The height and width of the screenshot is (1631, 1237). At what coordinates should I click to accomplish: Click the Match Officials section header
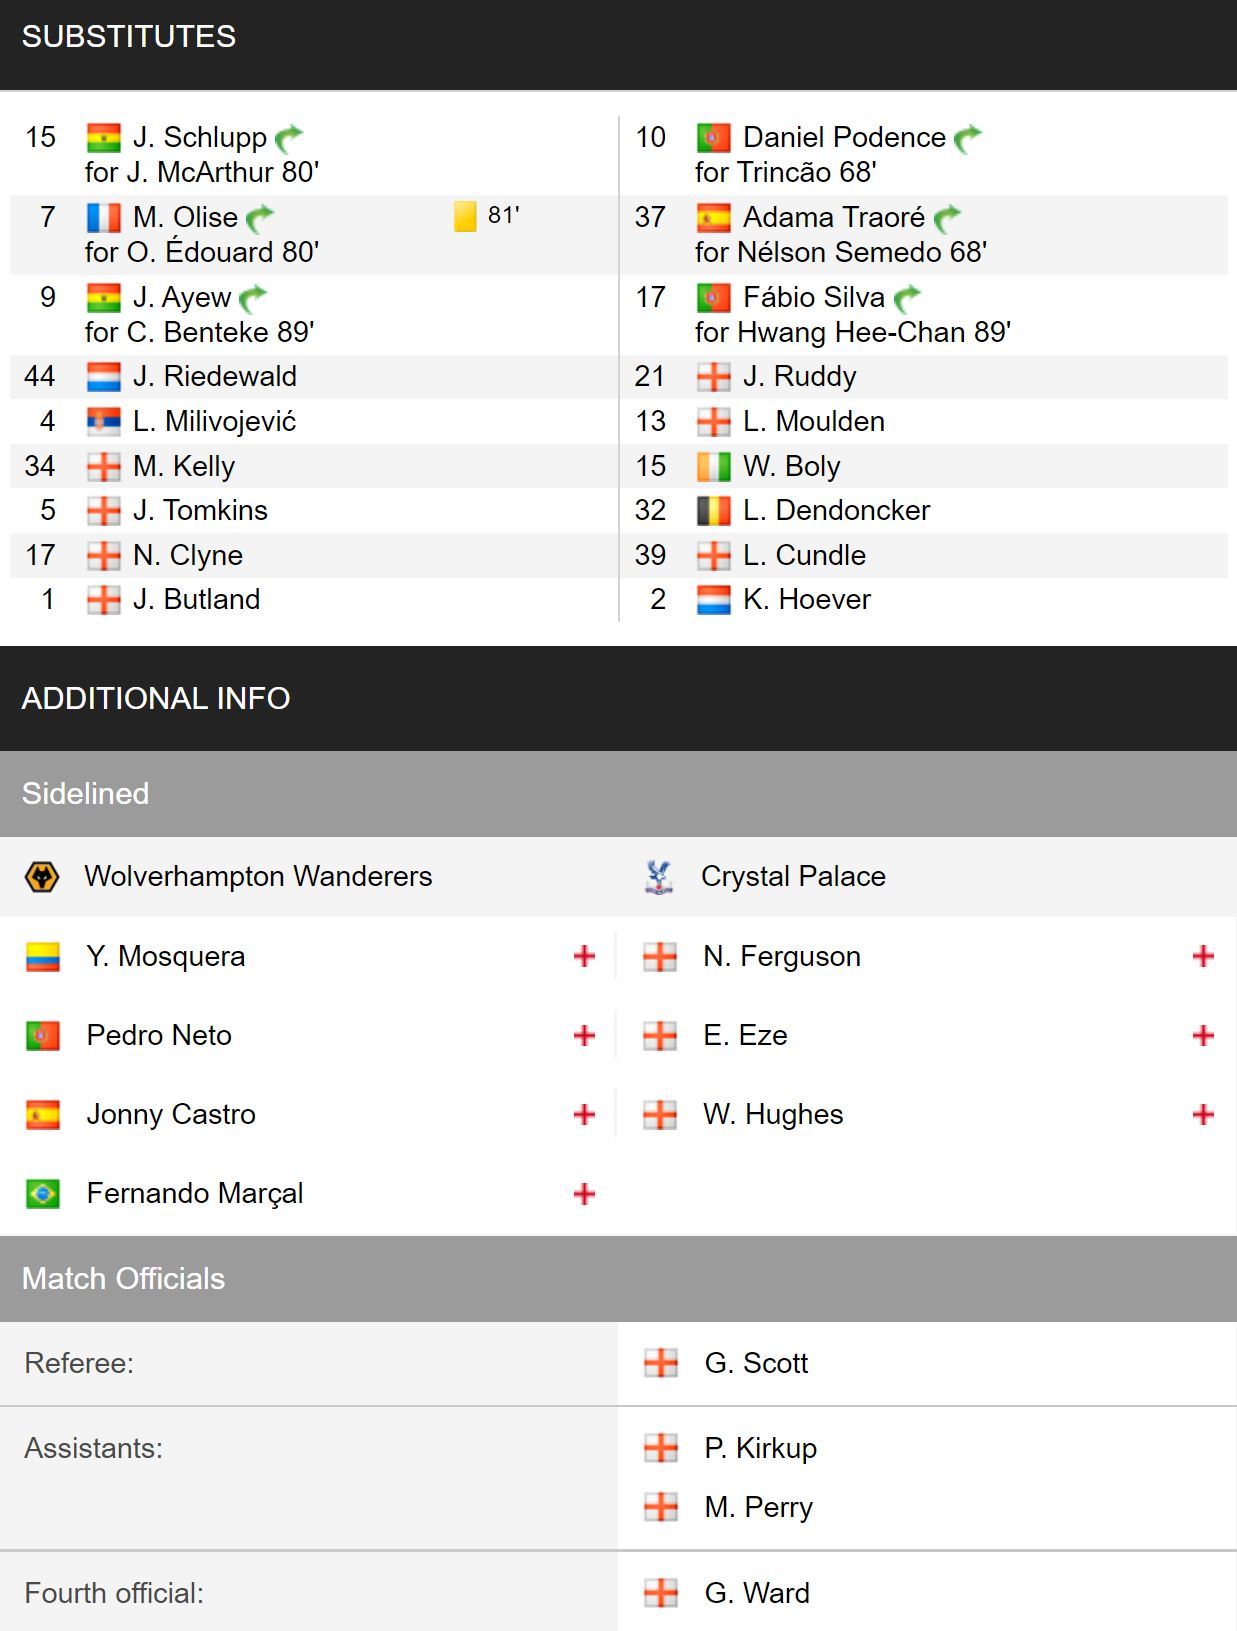tap(618, 1279)
